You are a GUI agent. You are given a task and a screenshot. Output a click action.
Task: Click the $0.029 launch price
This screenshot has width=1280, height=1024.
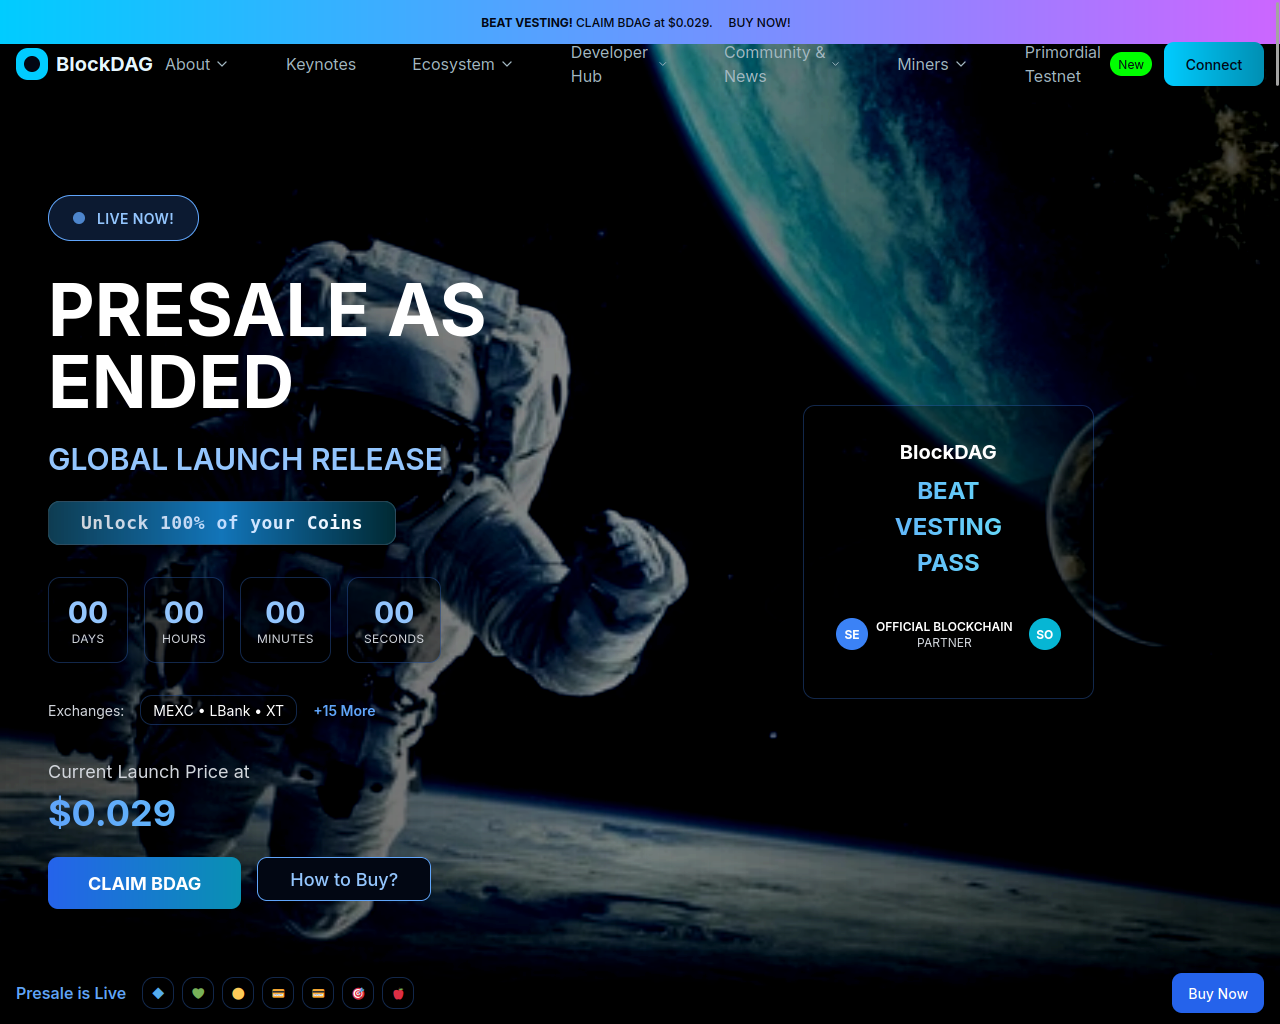click(x=112, y=813)
